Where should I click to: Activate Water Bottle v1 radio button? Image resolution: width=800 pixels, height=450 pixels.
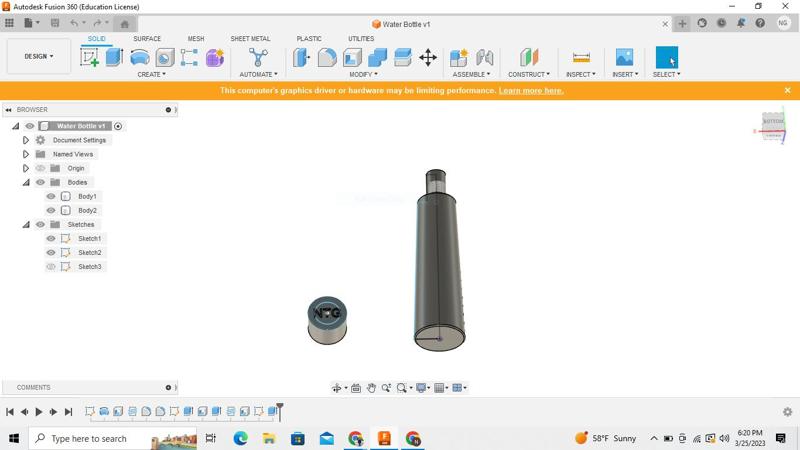pos(118,126)
